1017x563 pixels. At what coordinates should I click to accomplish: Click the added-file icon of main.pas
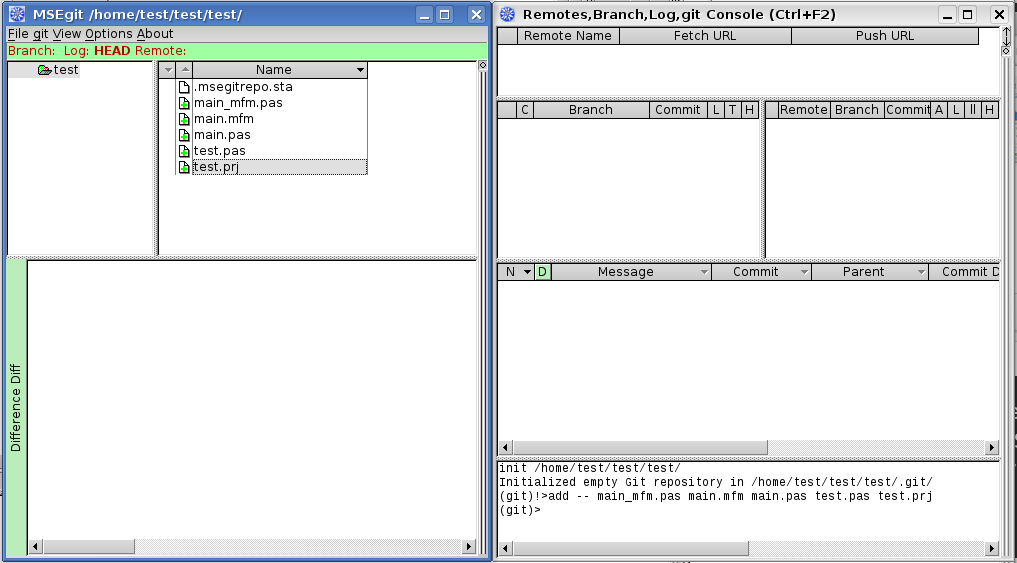click(x=184, y=135)
